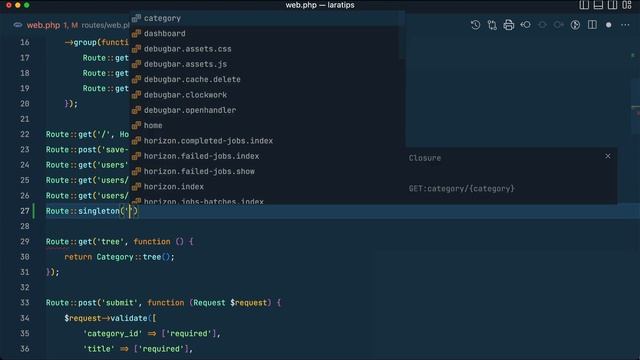Select debugbar.assets.js suggestion

click(267, 64)
